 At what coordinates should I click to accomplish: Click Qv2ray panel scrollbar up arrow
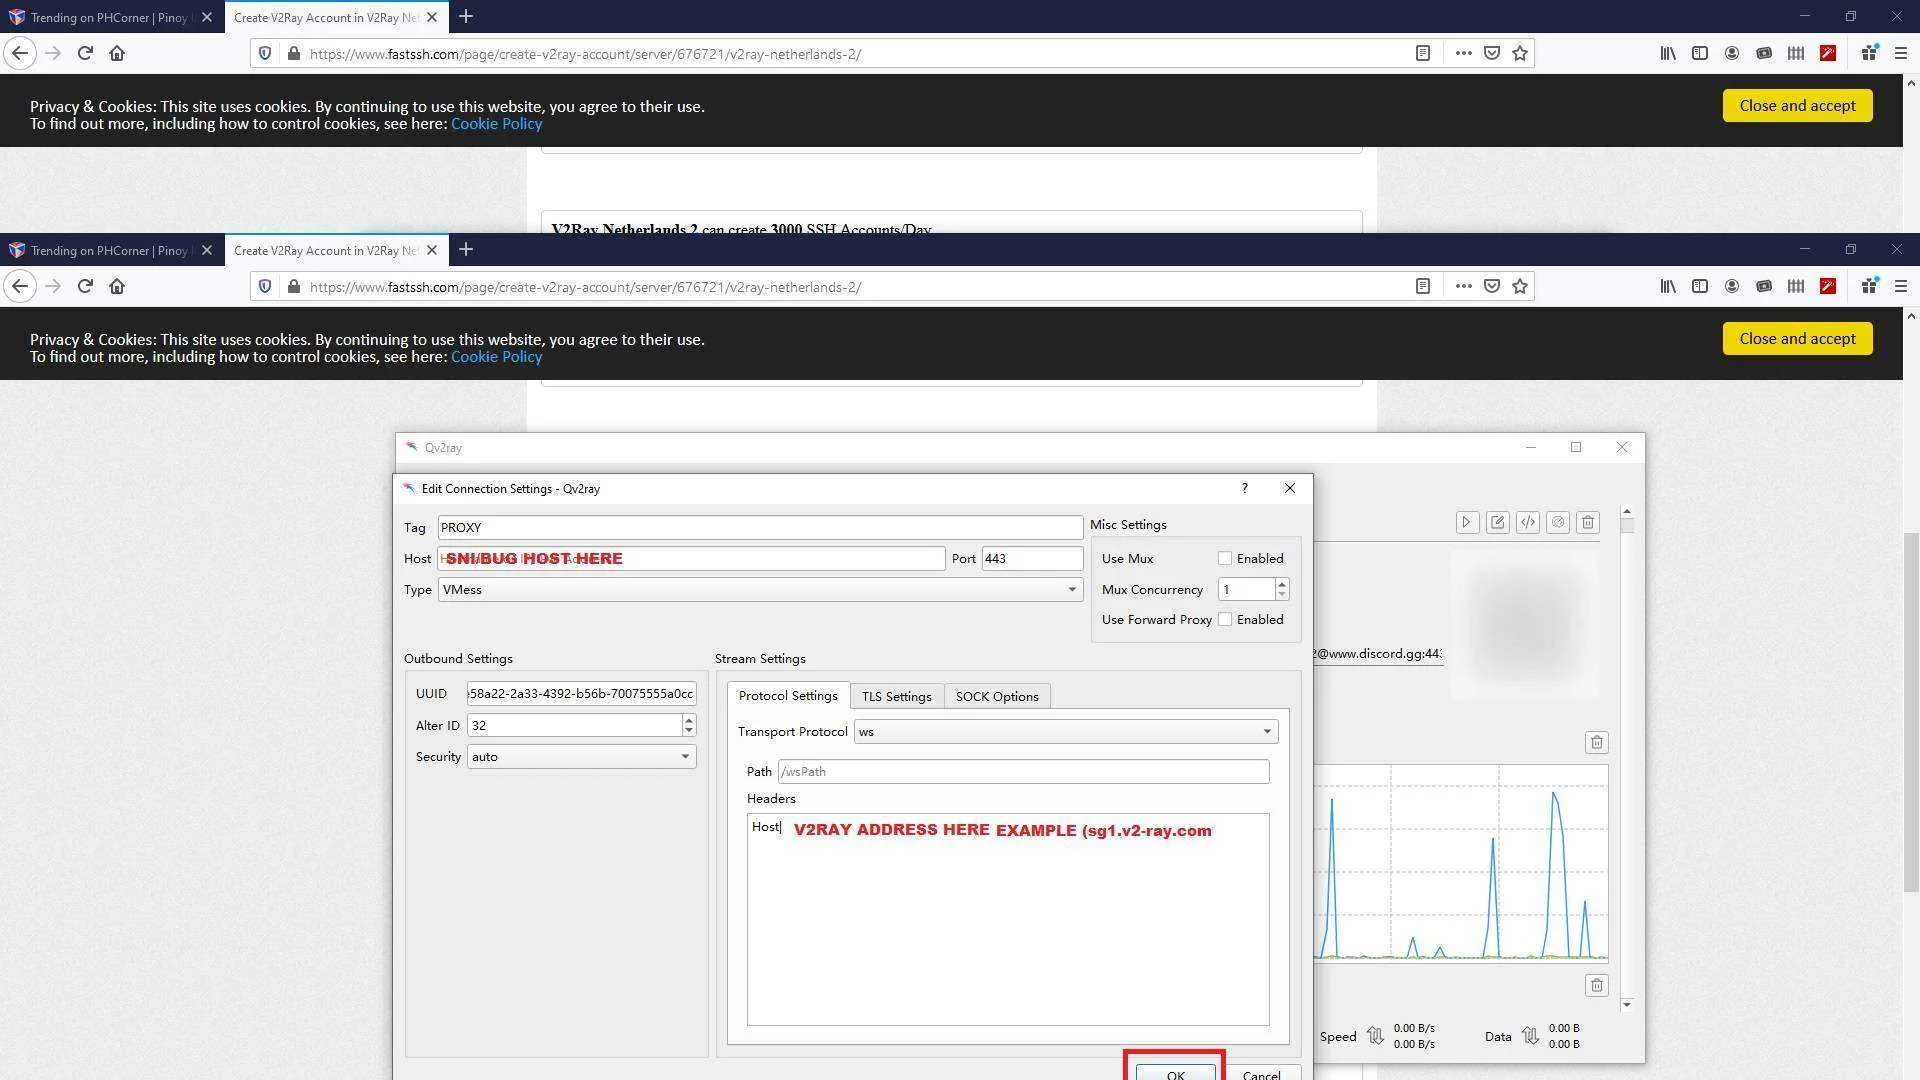coord(1627,512)
